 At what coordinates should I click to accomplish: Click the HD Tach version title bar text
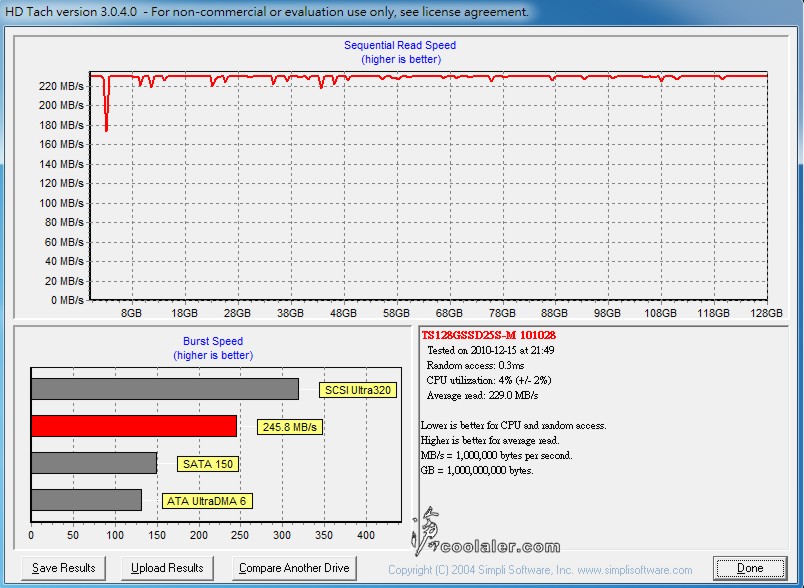[267, 11]
